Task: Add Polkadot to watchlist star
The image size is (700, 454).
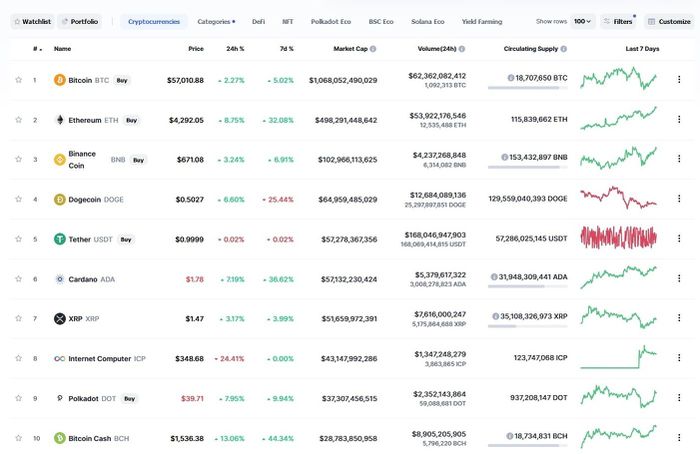Action: tap(18, 398)
